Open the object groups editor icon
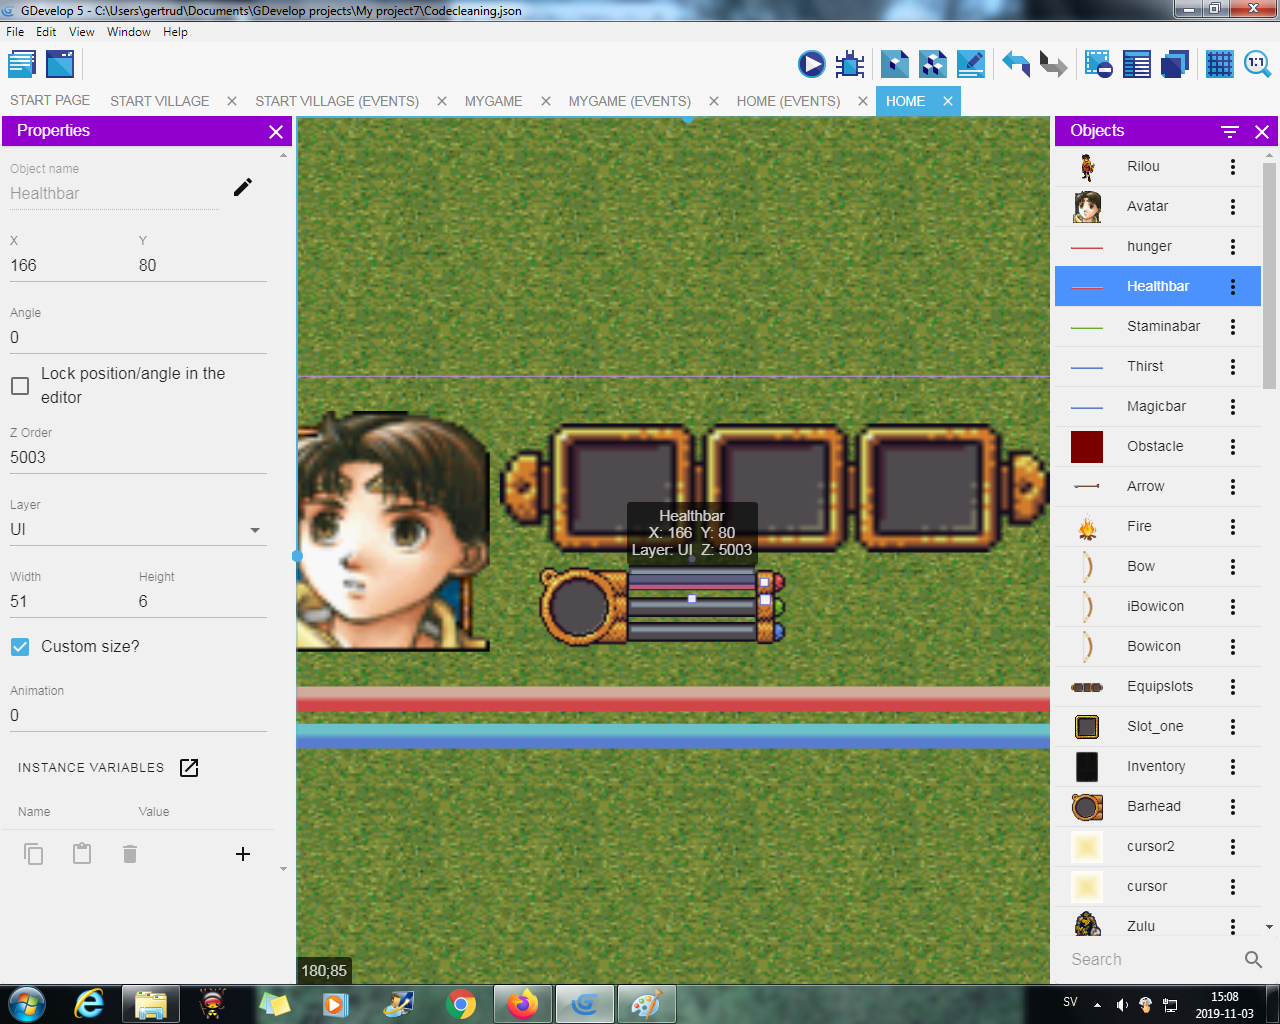 (933, 65)
